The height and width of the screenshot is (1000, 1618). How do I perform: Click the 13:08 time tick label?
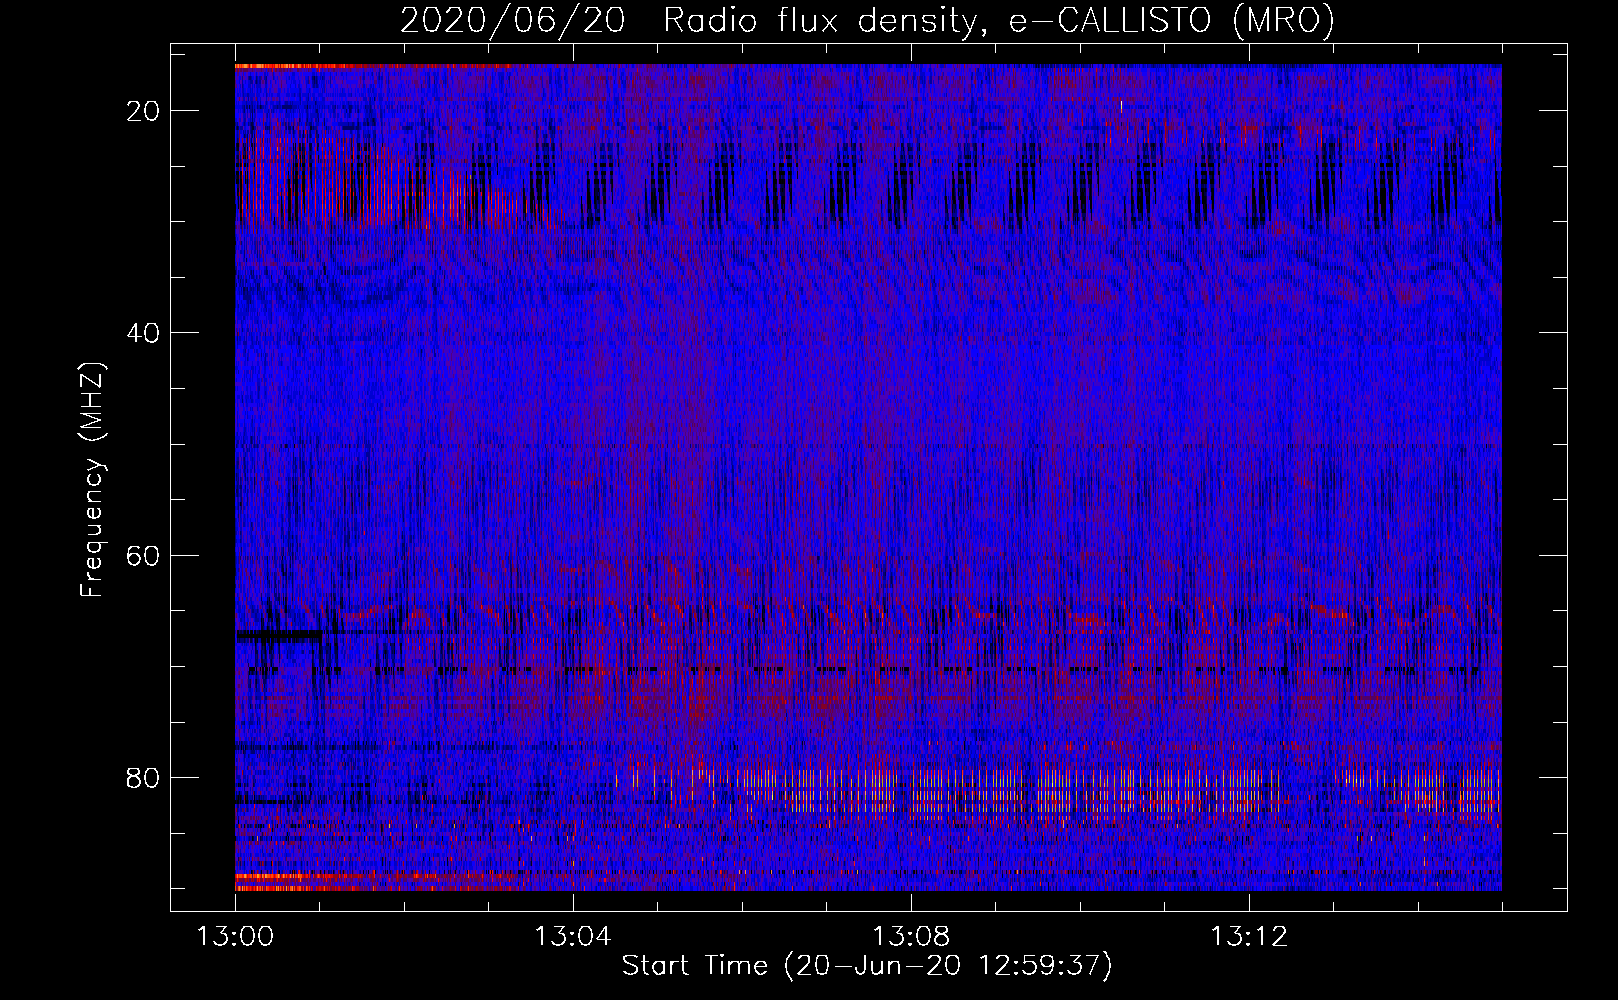(x=910, y=937)
